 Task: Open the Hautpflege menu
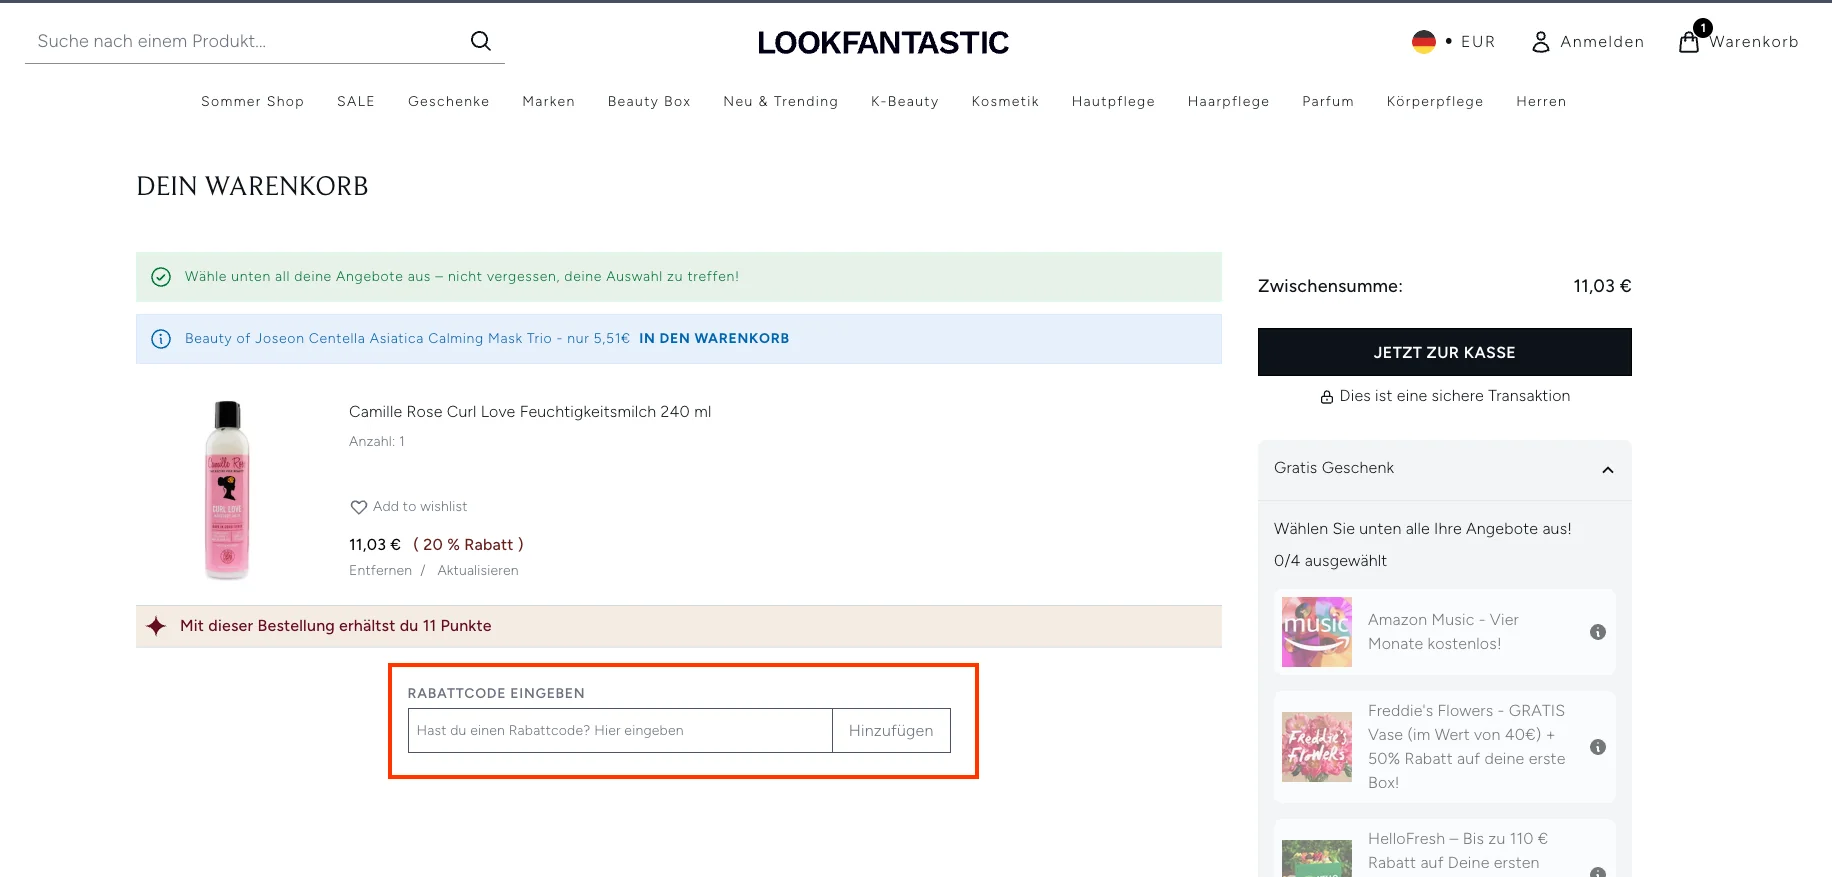coord(1113,101)
